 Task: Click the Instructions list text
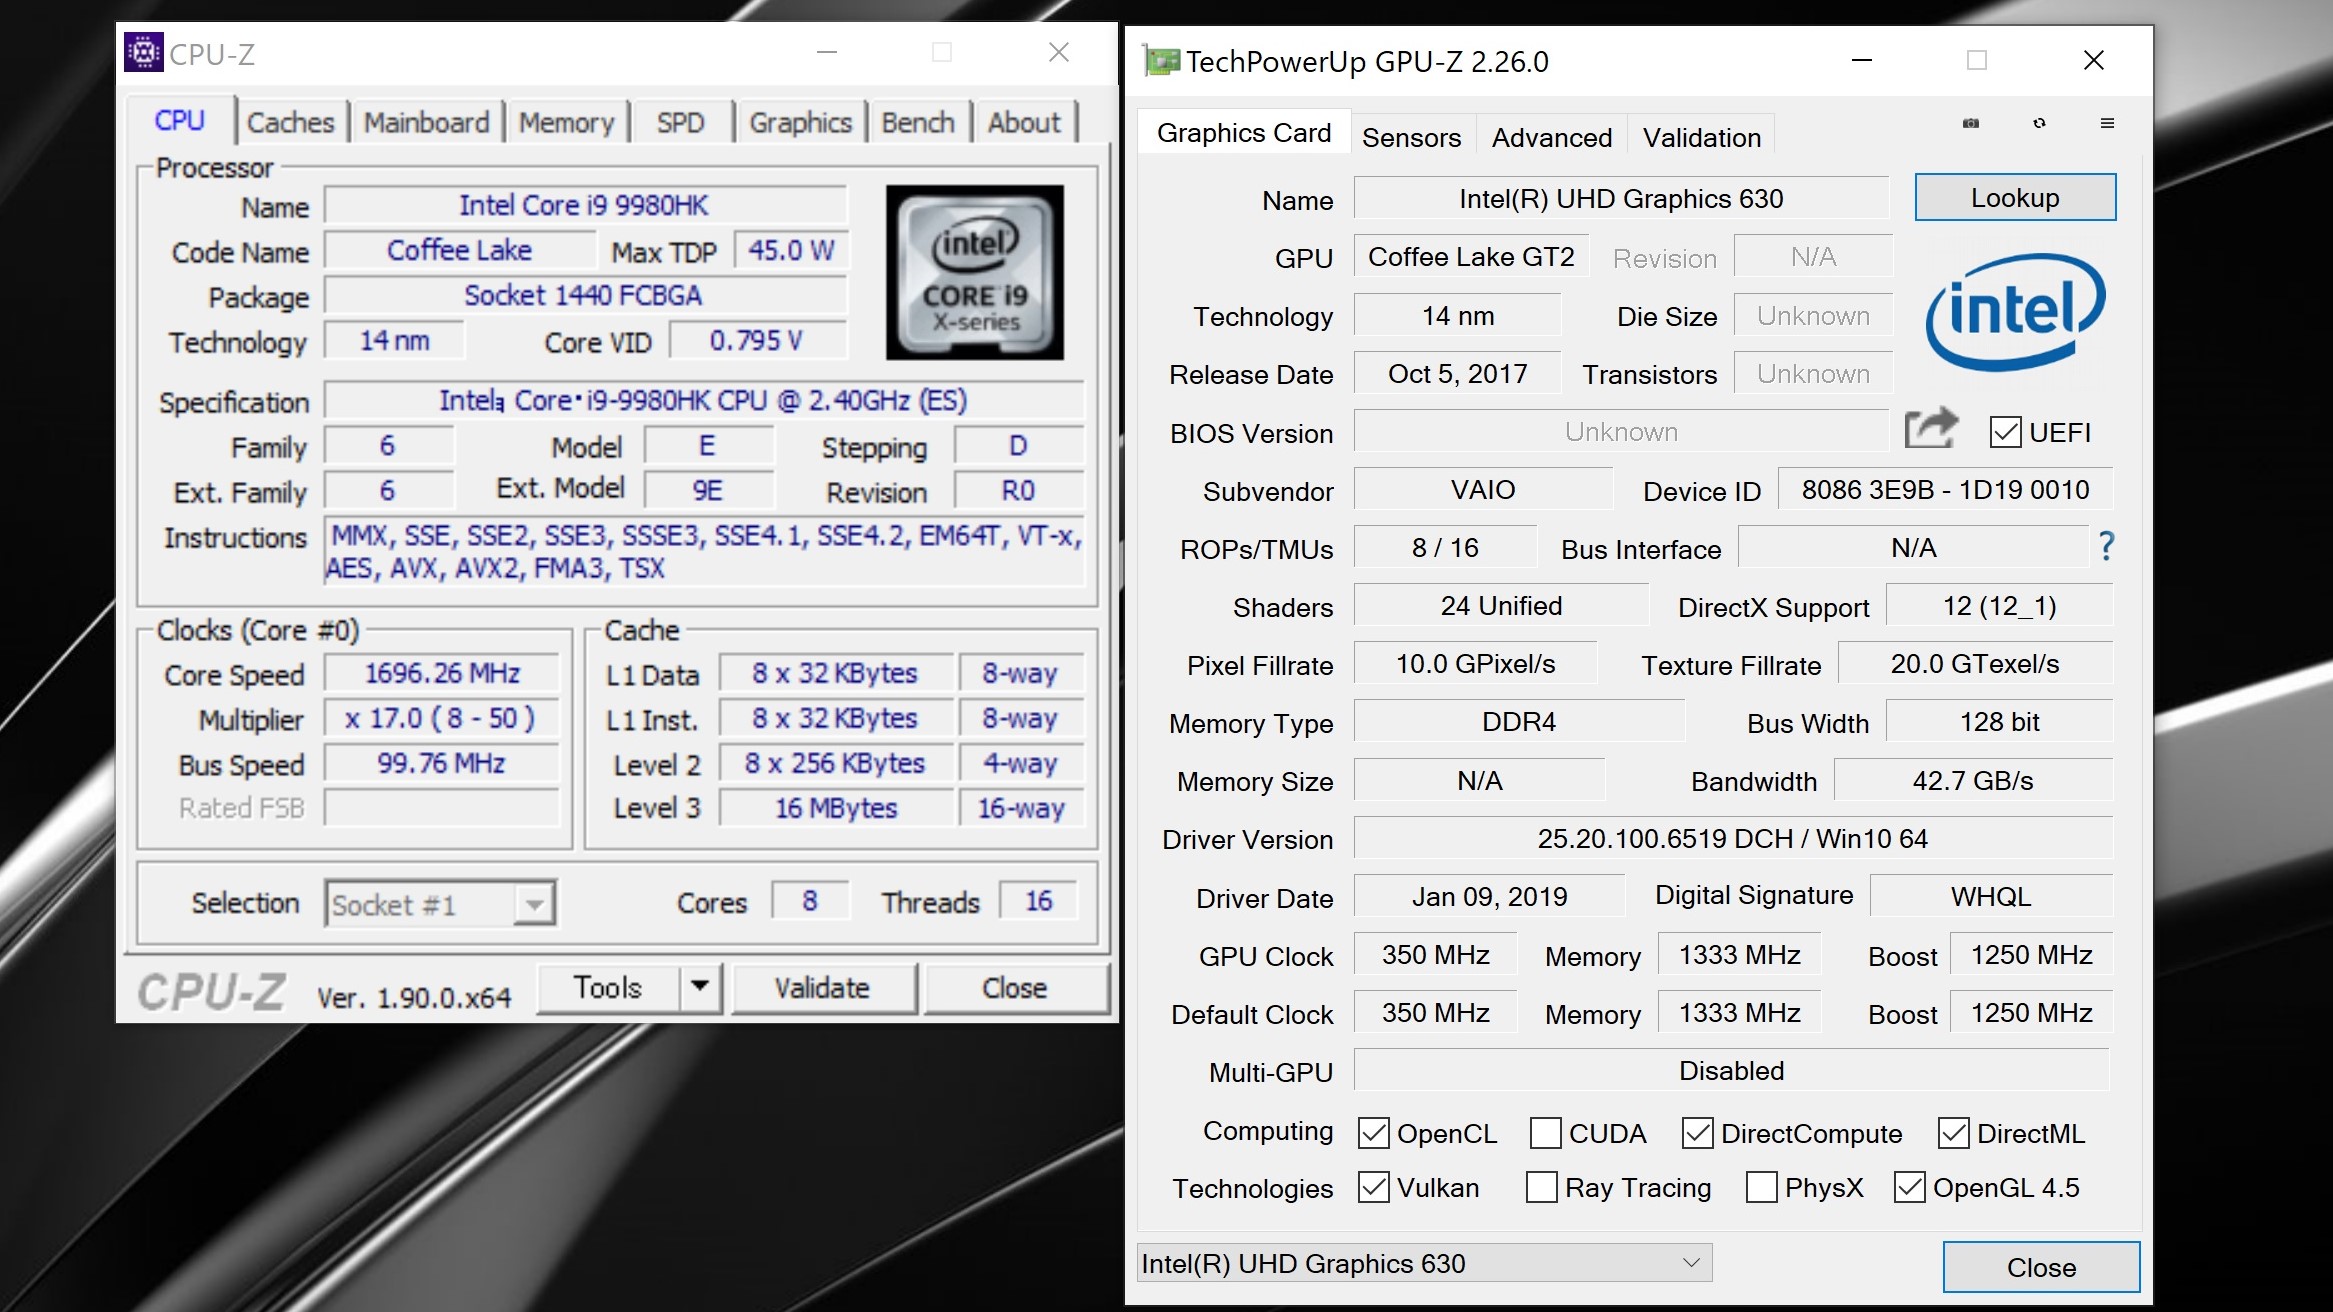point(704,552)
